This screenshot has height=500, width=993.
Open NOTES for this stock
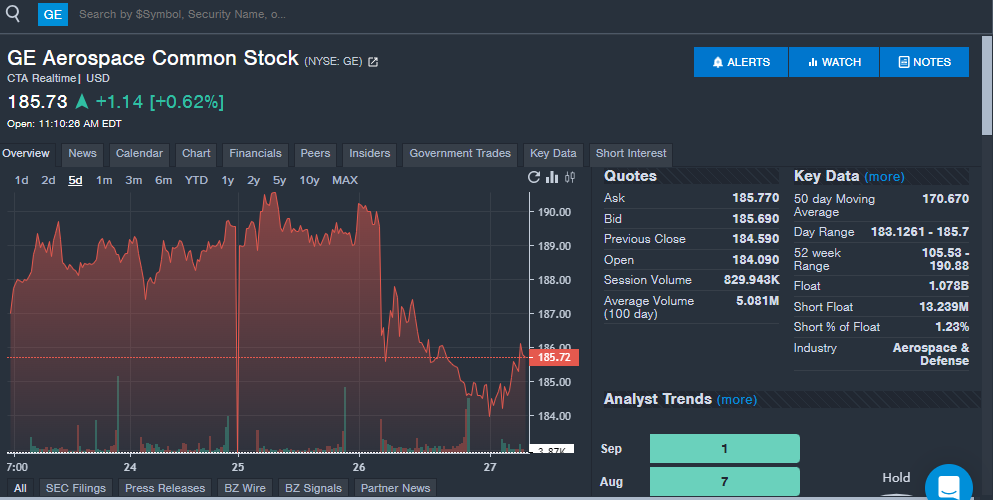[925, 62]
